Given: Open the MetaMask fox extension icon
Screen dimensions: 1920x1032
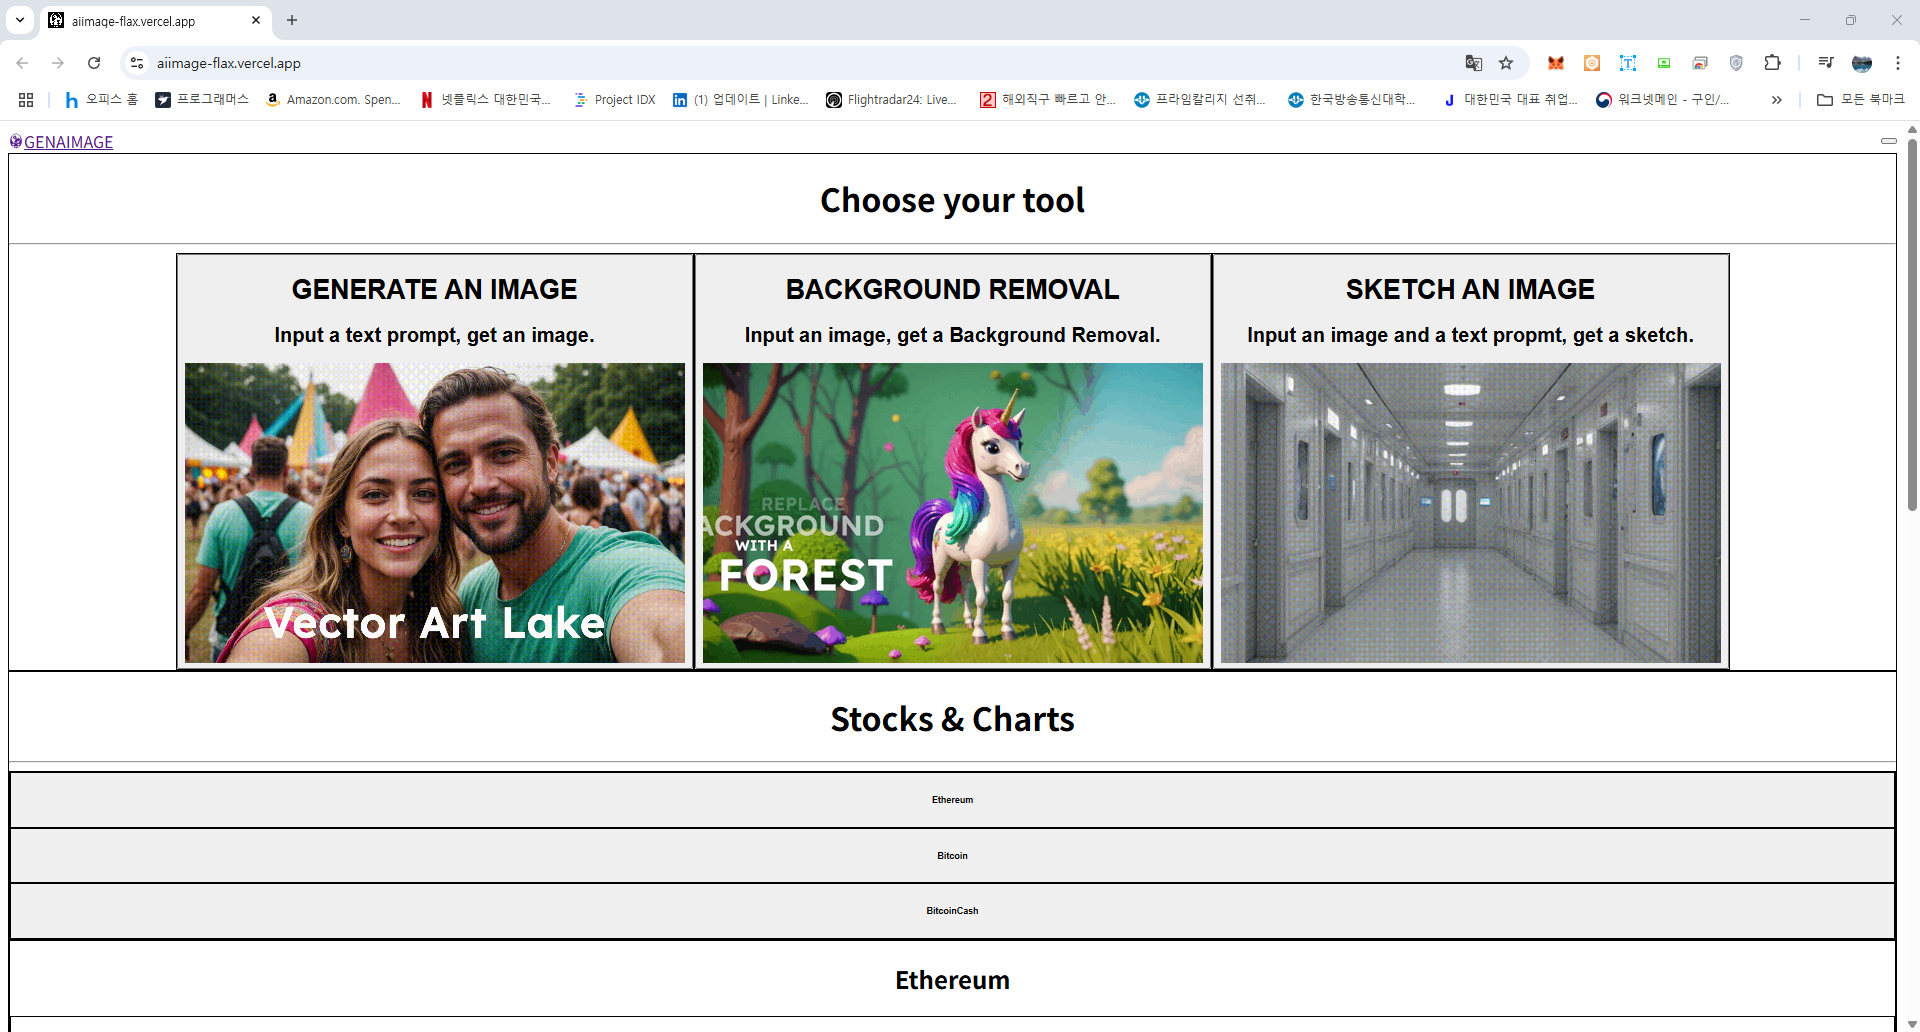Looking at the screenshot, I should tap(1556, 63).
